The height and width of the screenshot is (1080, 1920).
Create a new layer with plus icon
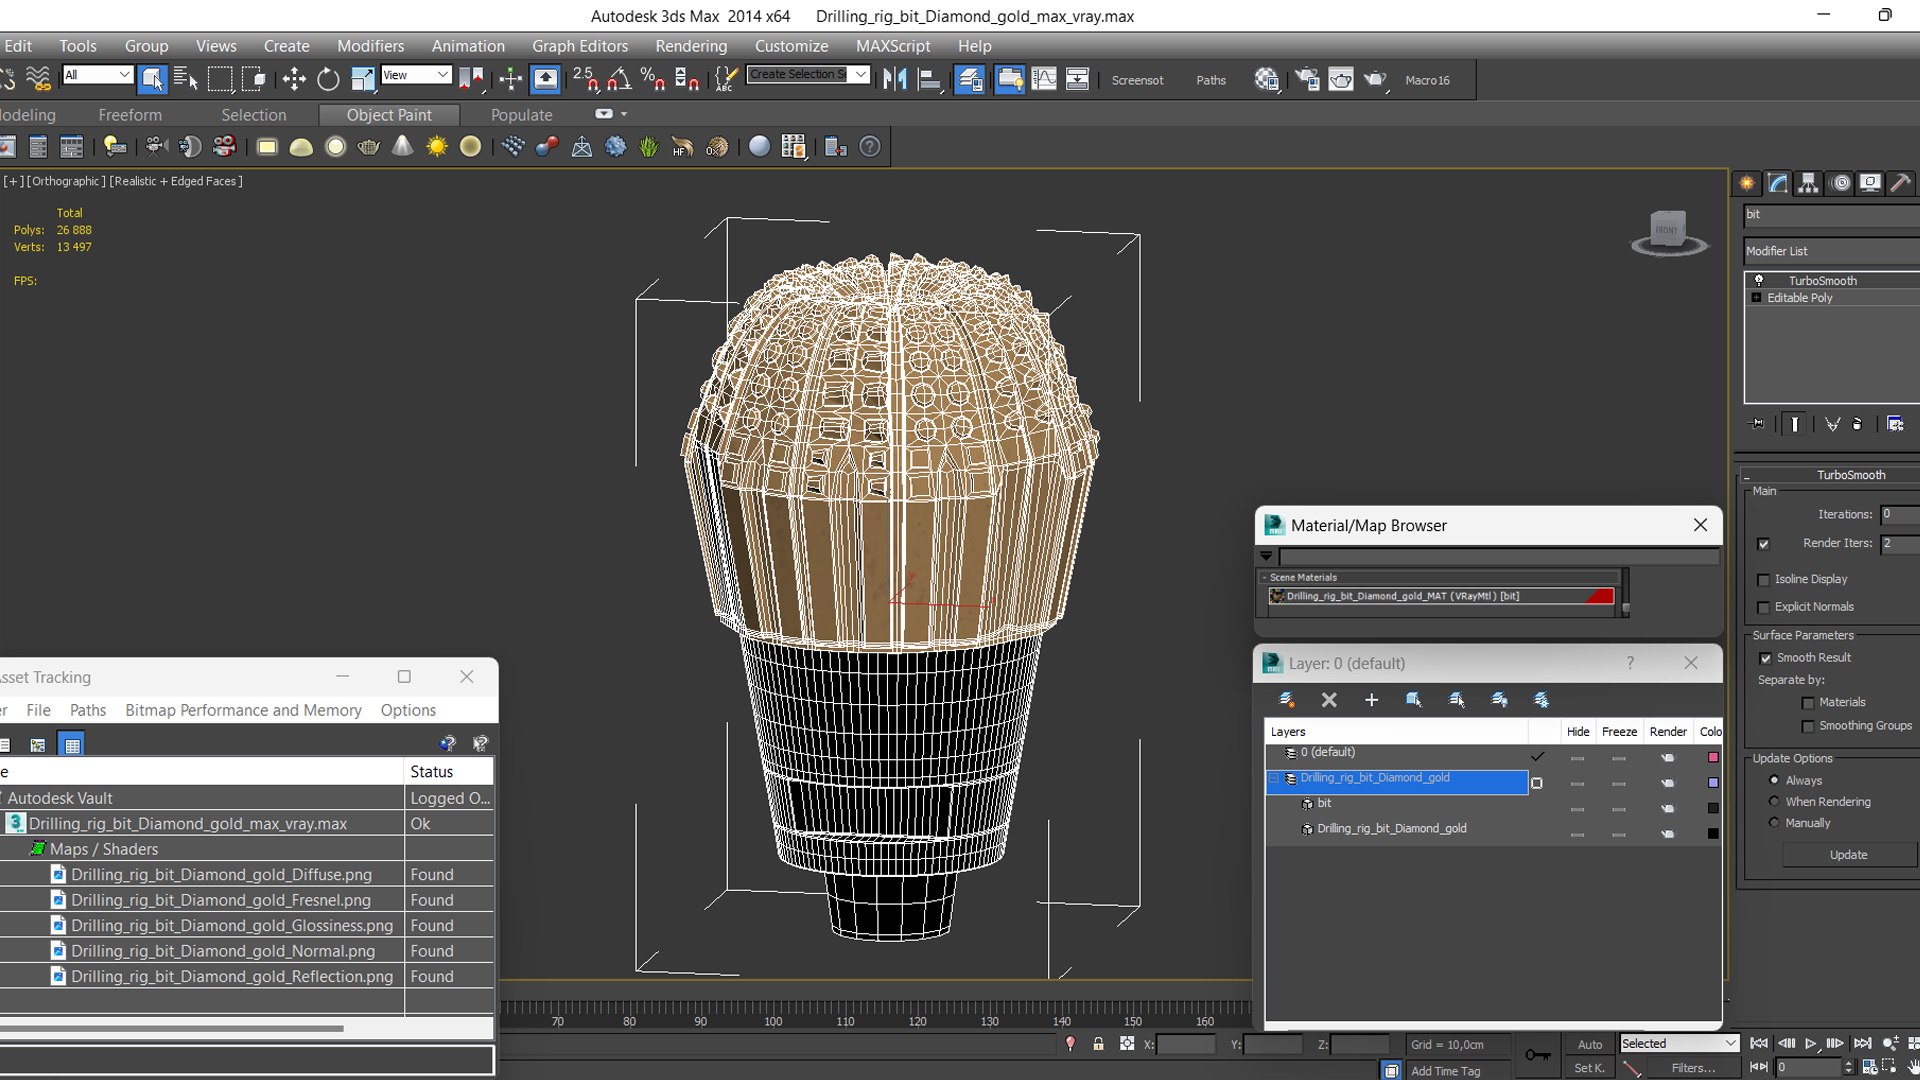pos(1371,700)
